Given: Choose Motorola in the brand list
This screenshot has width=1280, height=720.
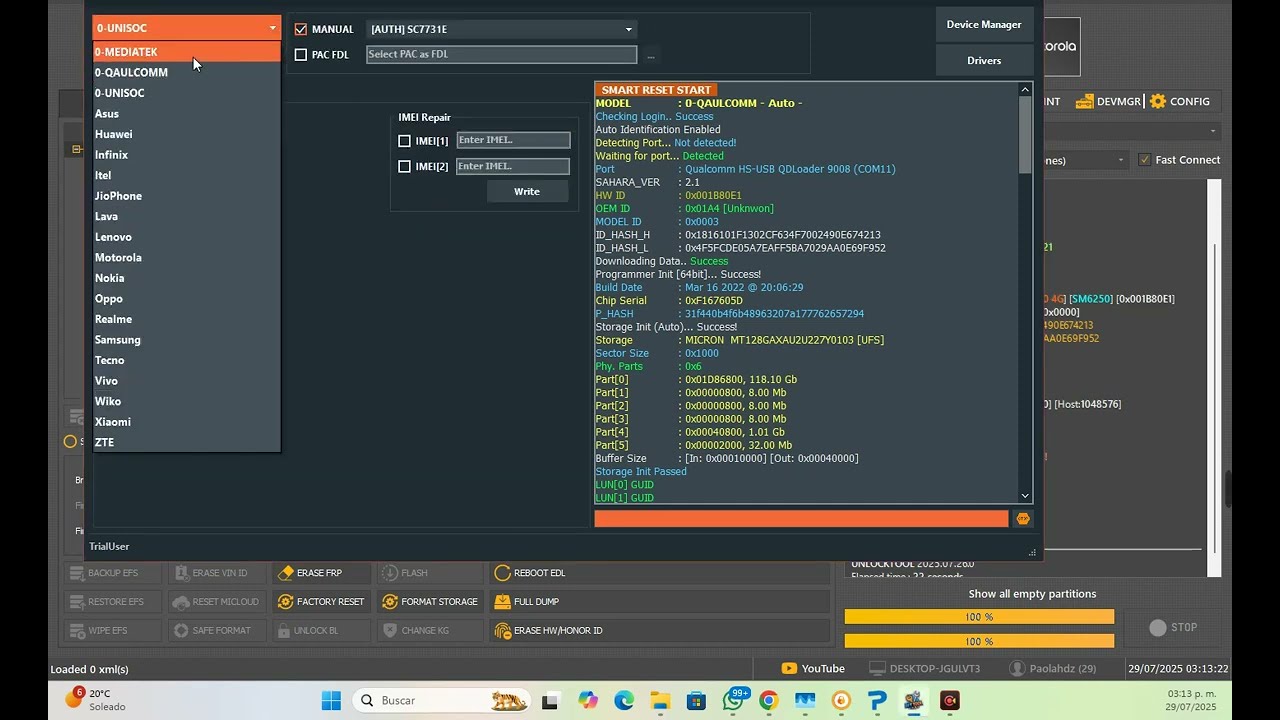Looking at the screenshot, I should pyautogui.click(x=187, y=258).
